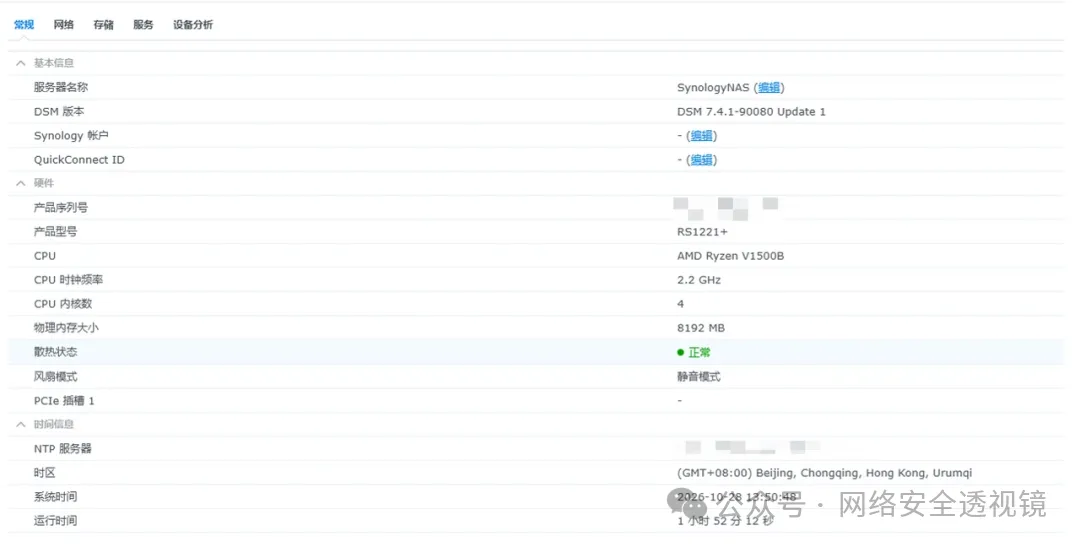Select the 产品型号 label
The width and height of the screenshot is (1080, 547).
coord(55,231)
